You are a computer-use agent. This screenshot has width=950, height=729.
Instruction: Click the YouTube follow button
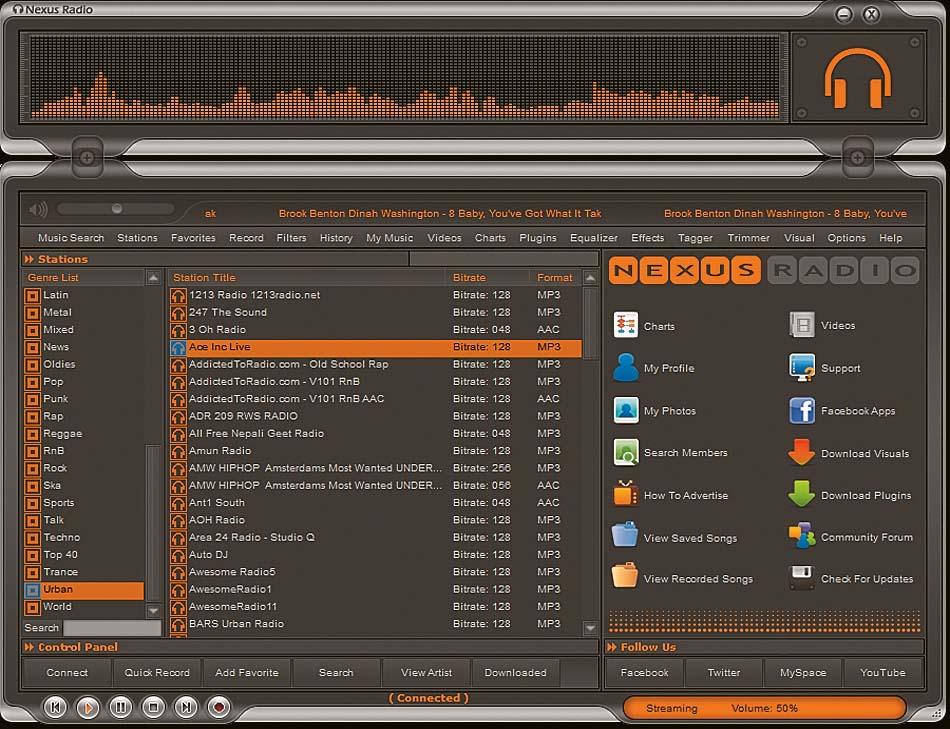[883, 673]
